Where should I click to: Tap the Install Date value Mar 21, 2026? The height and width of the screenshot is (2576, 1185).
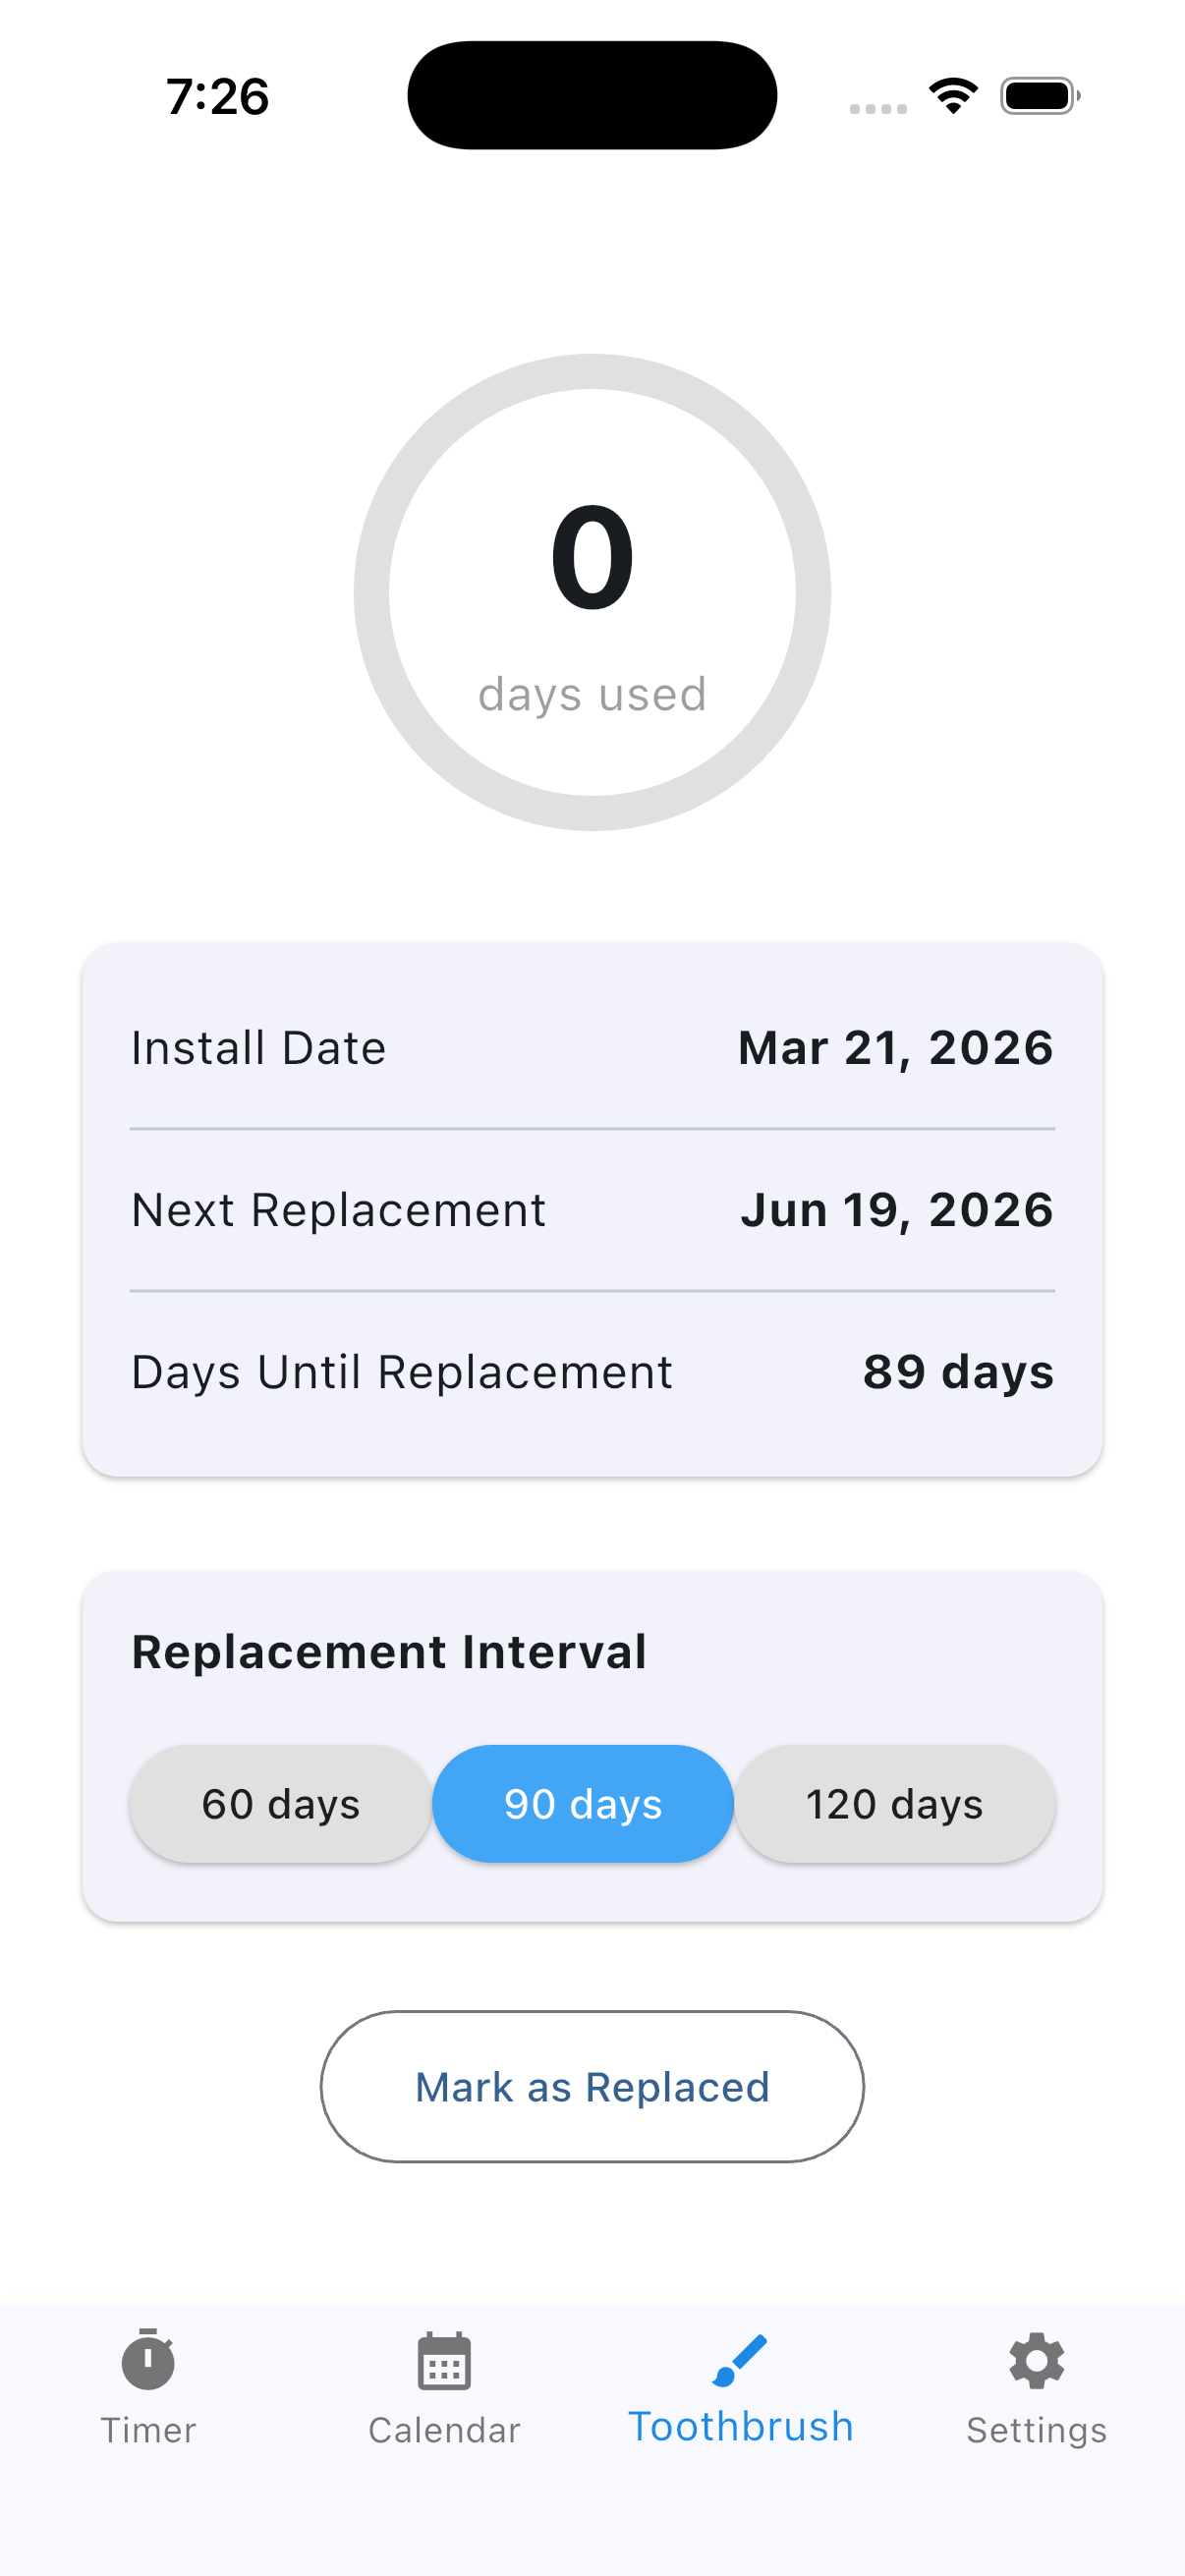896,1048
